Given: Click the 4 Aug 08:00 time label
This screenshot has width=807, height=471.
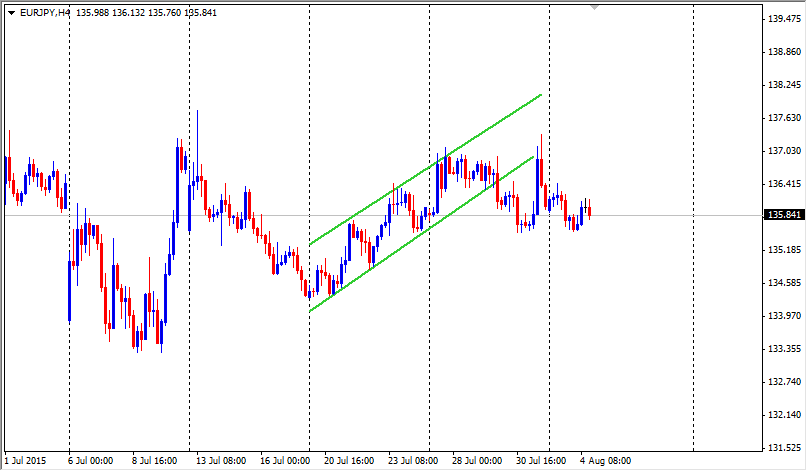Looking at the screenshot, I should 605,461.
